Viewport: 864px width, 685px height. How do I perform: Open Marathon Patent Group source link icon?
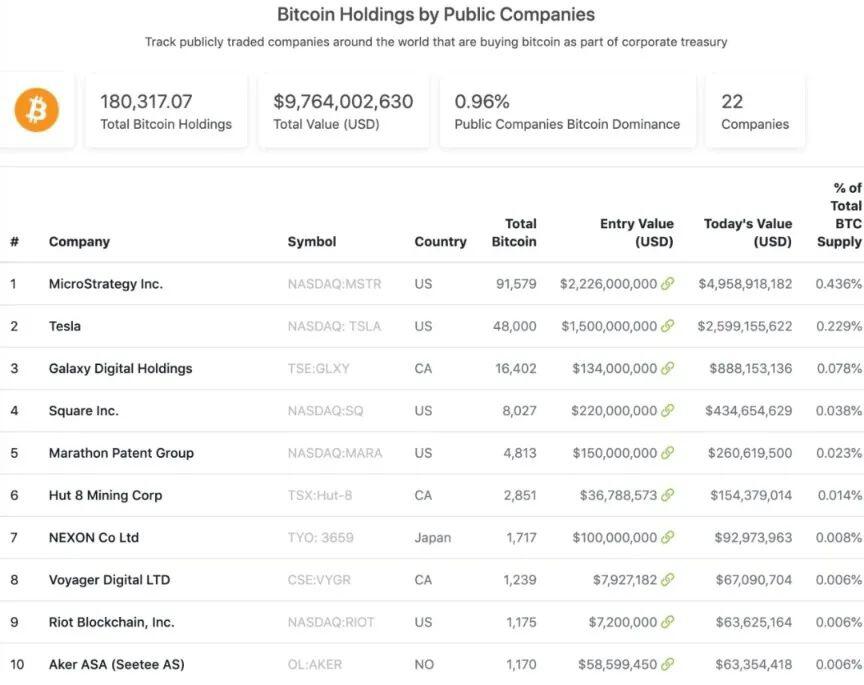(x=667, y=453)
